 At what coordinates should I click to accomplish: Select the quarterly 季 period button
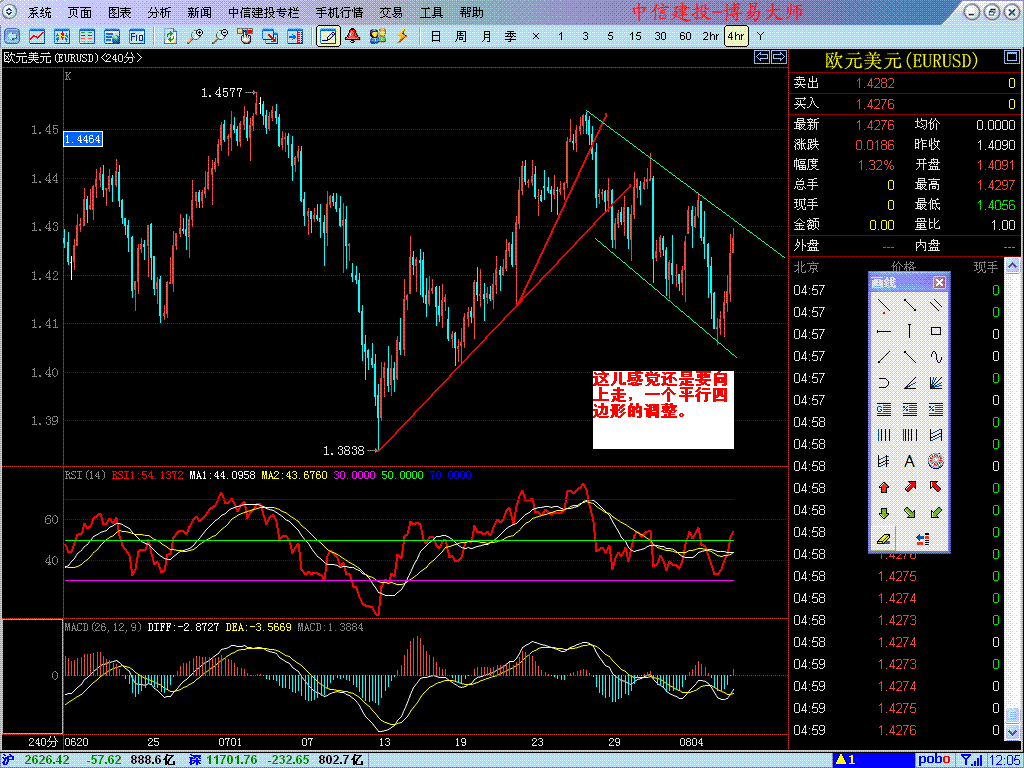511,37
